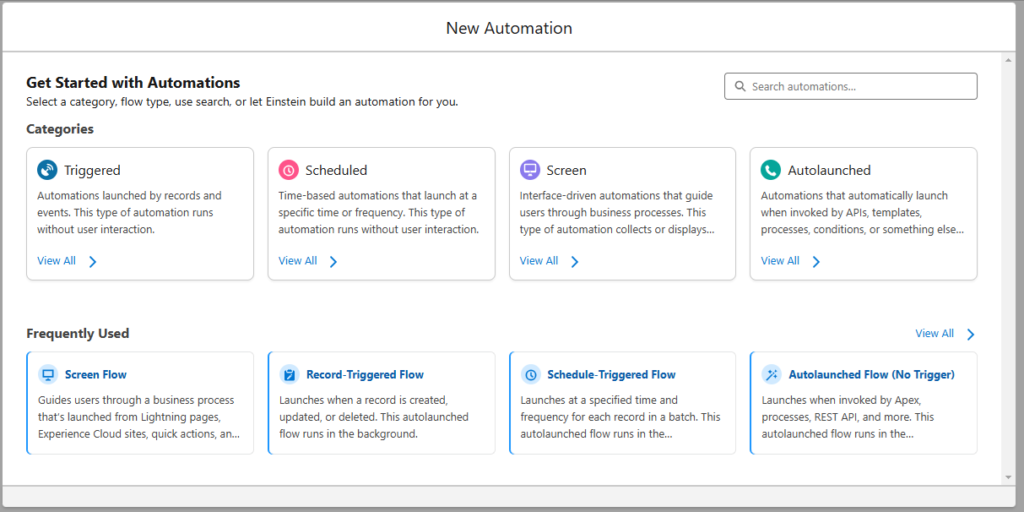Click the Autolaunched phone icon
Screen dimensions: 1024x512
point(771,170)
